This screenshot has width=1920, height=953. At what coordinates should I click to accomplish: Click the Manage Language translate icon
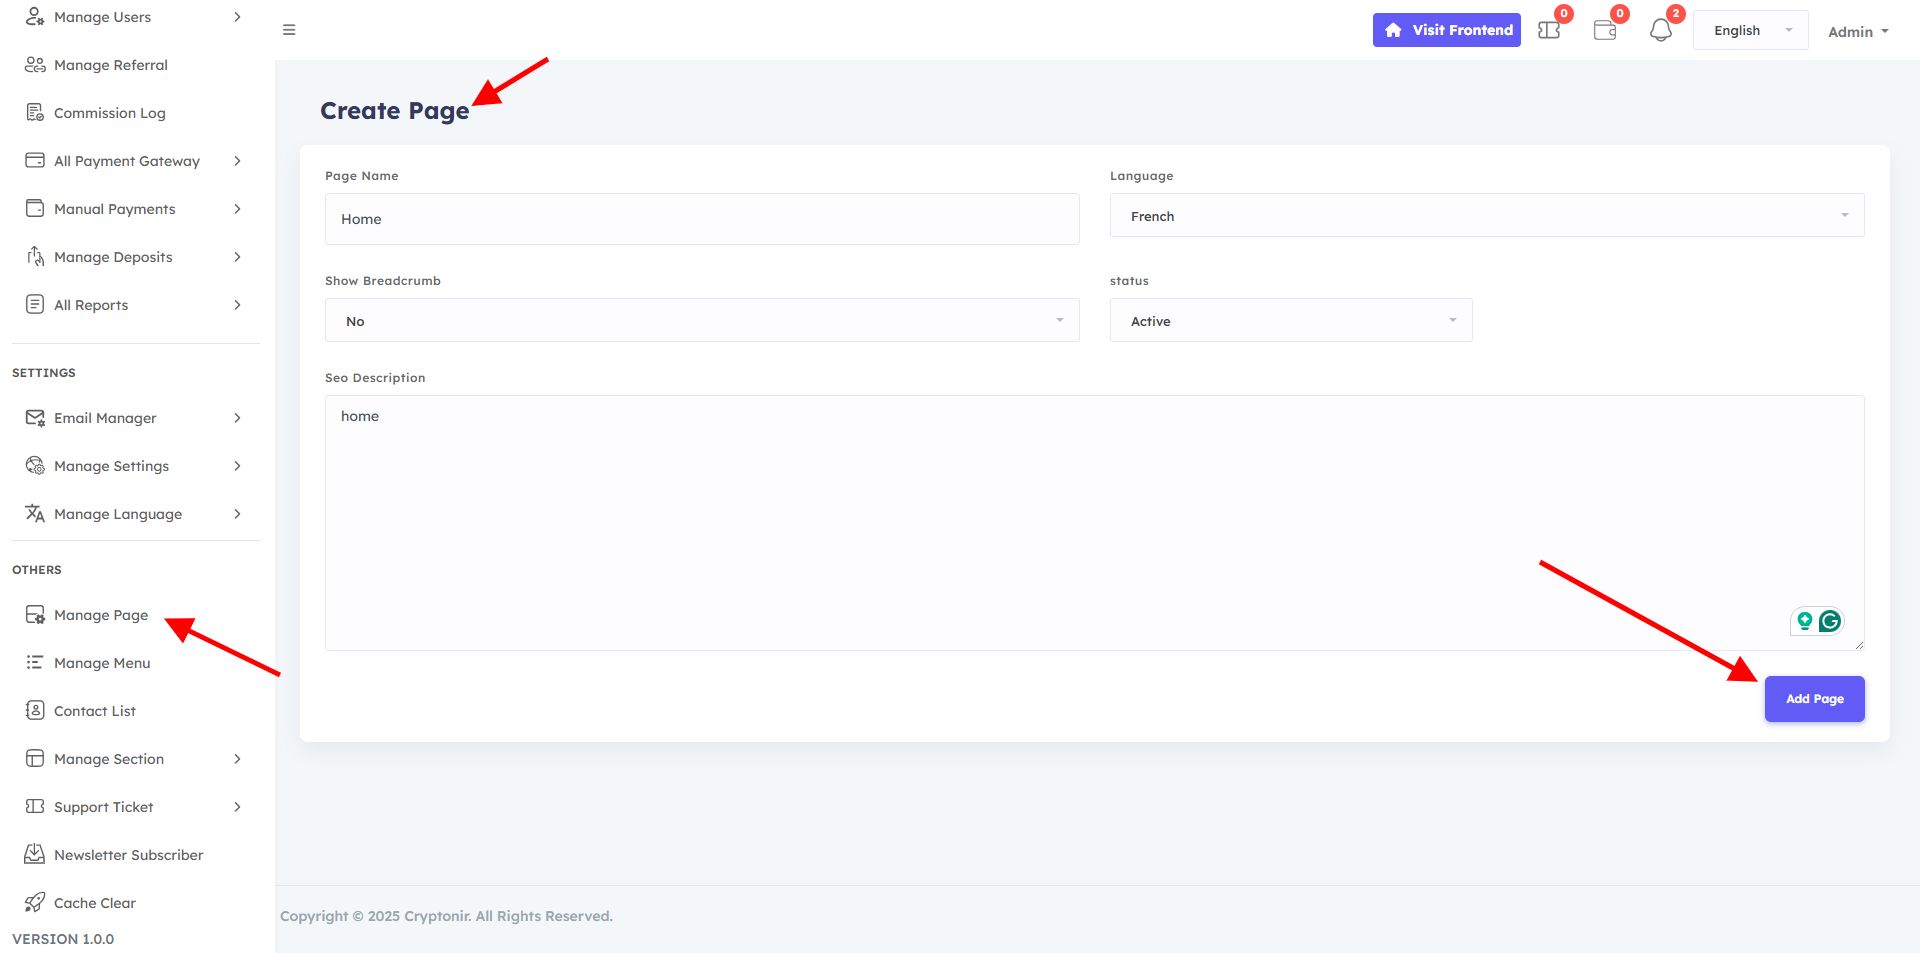coord(35,514)
